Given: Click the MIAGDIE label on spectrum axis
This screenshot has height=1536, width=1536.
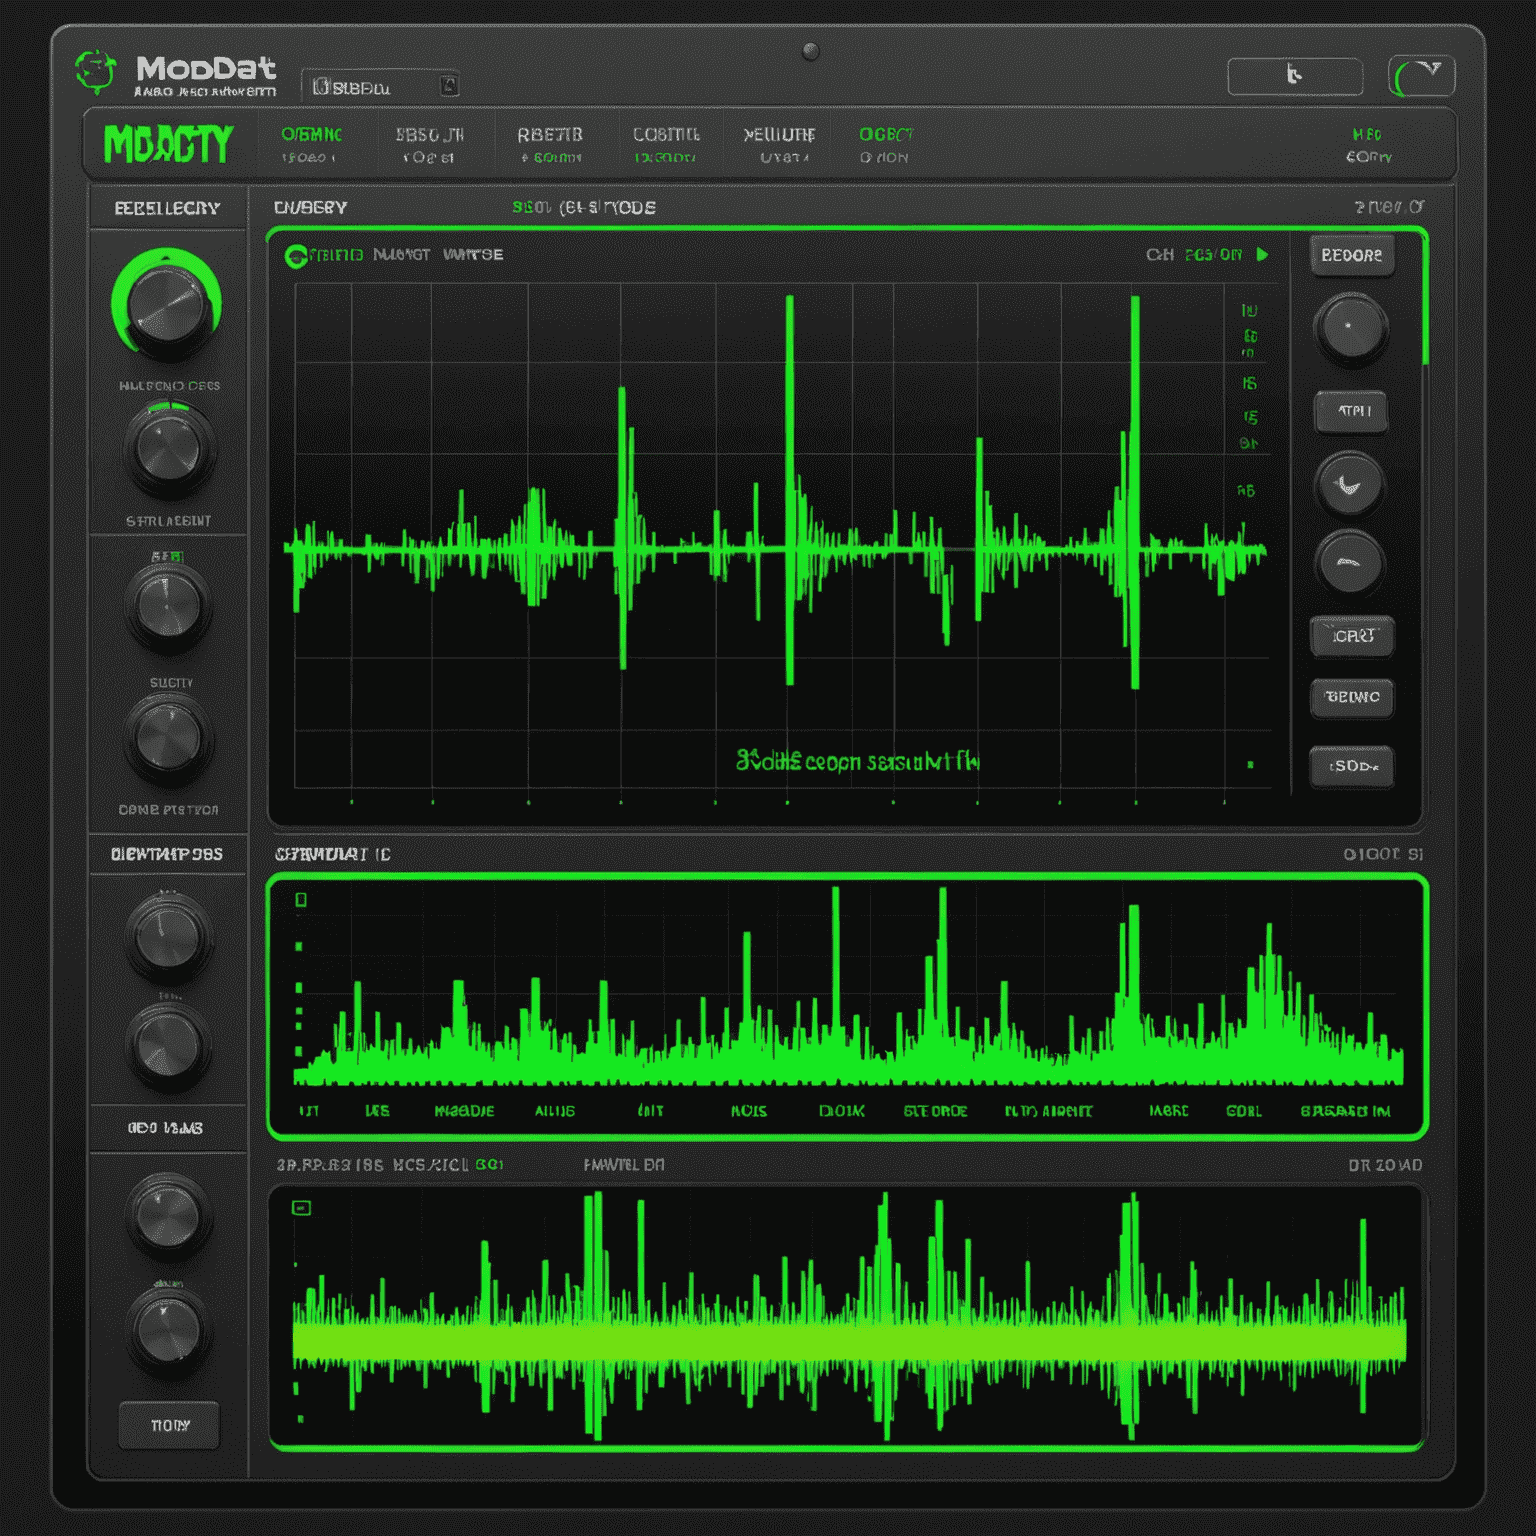Looking at the screenshot, I should (464, 1111).
